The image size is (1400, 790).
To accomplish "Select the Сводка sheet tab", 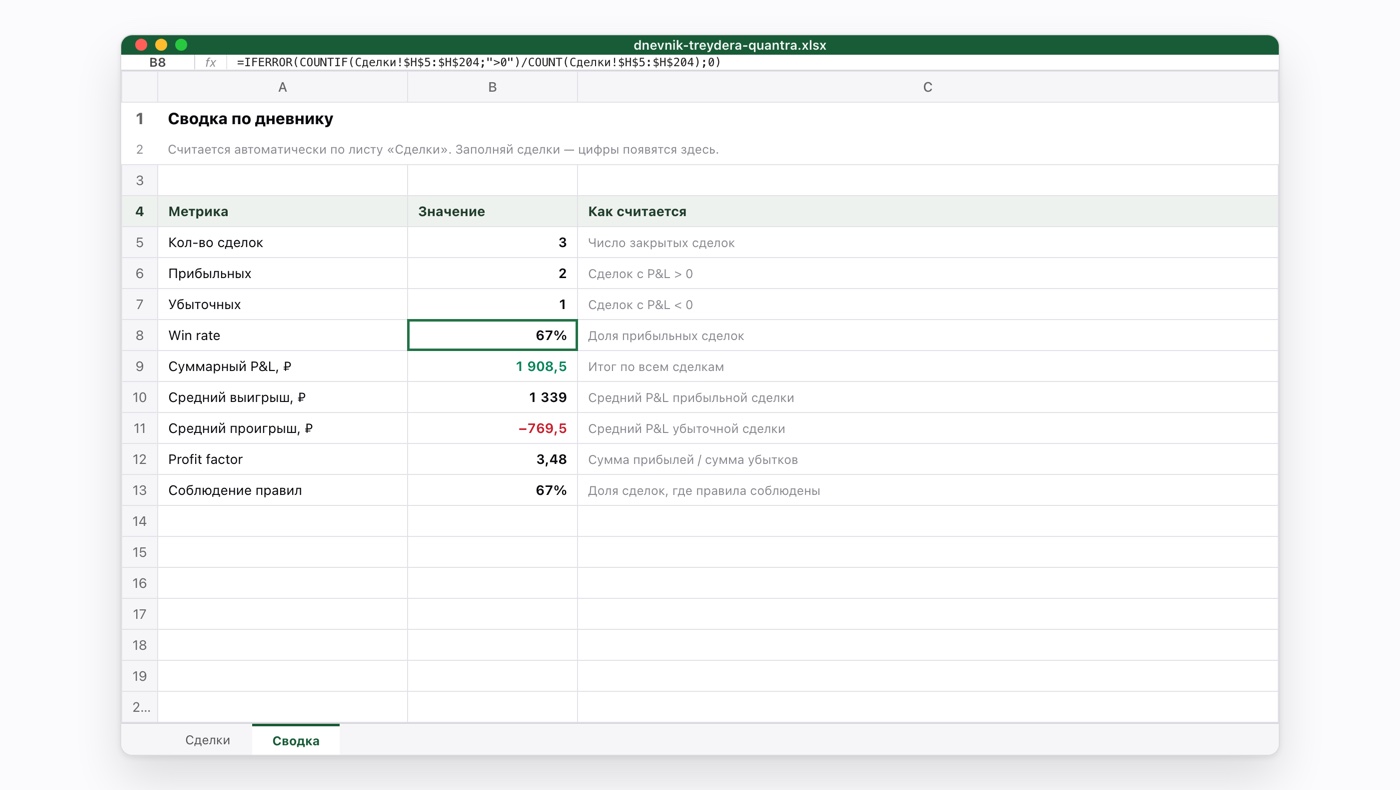I will tap(296, 740).
